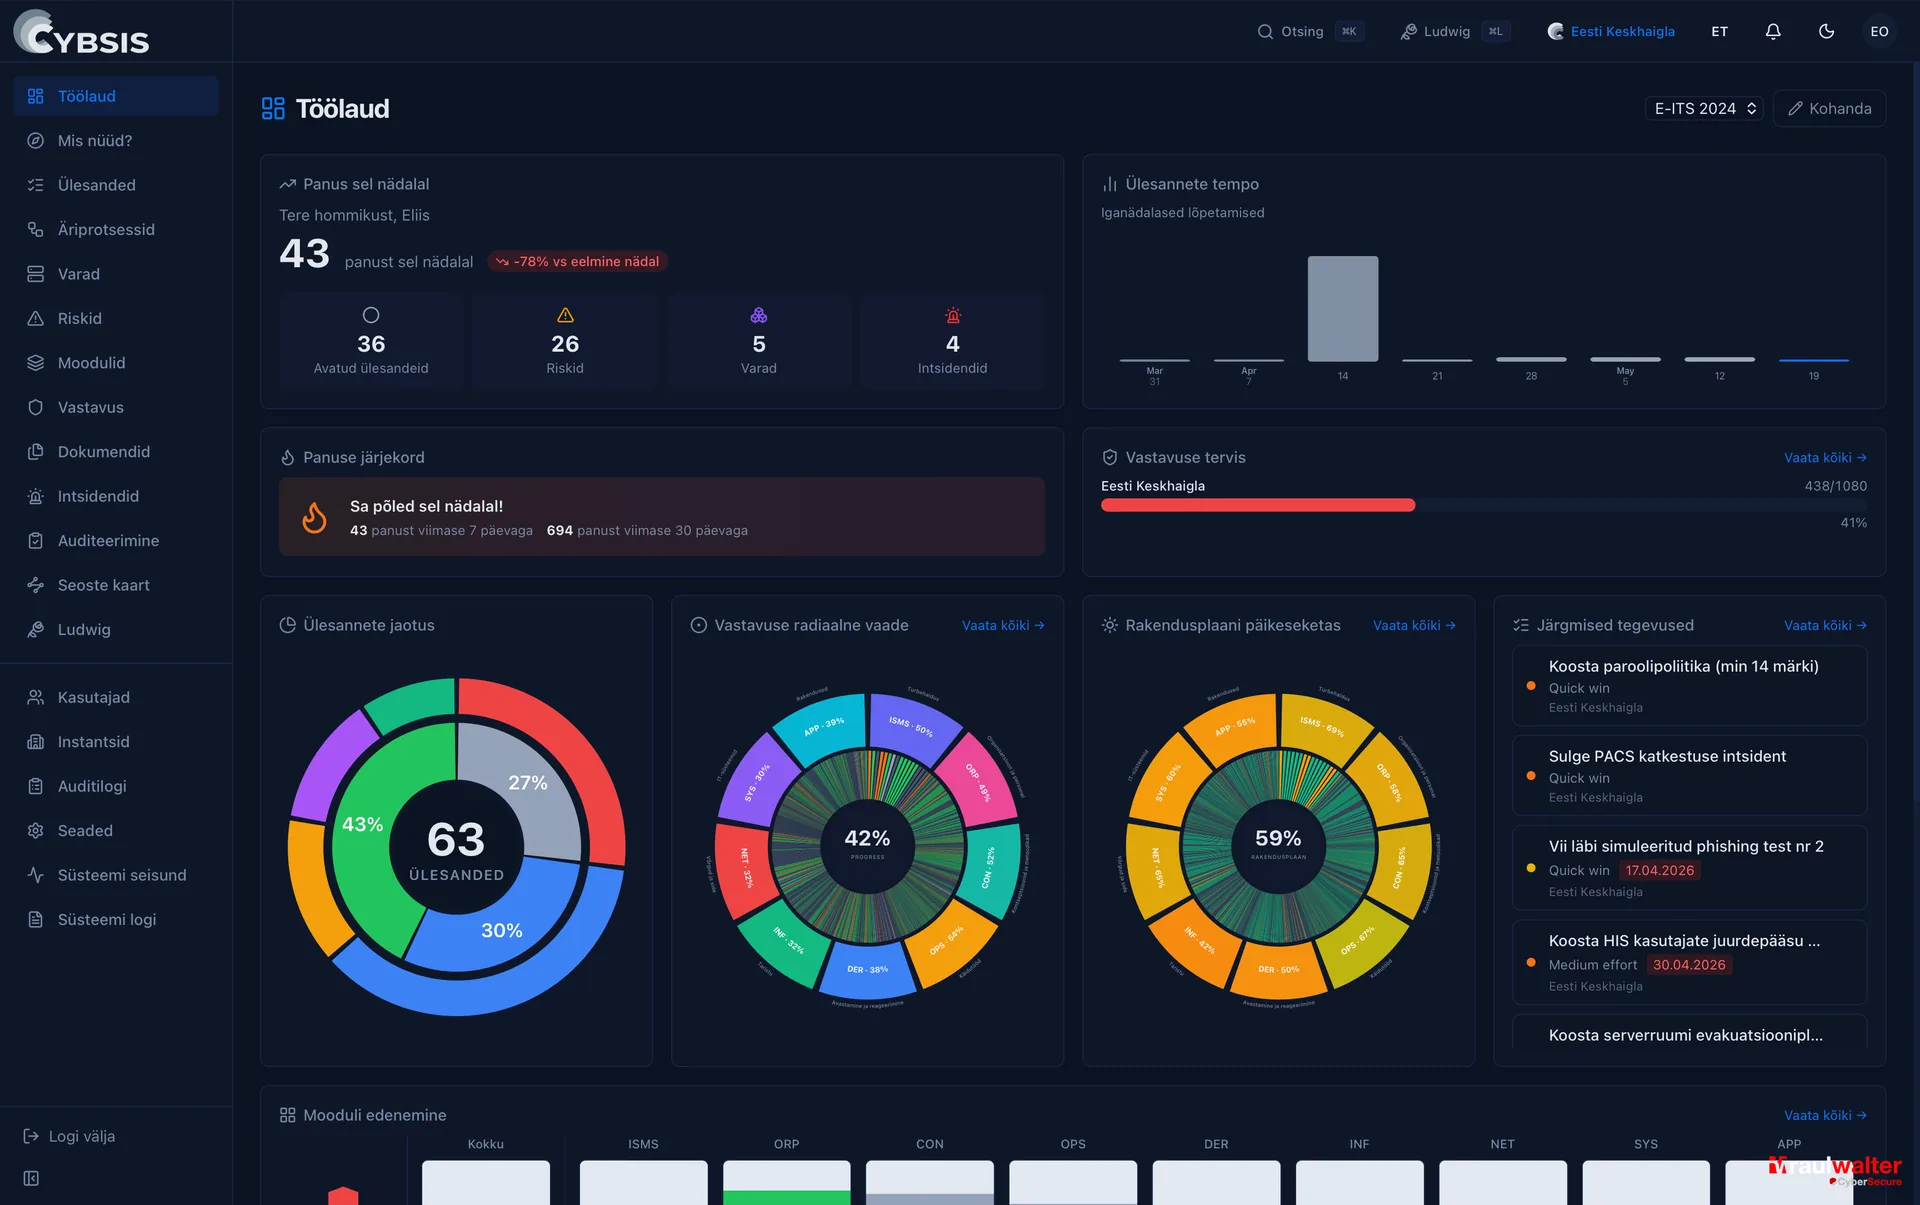
Task: Open the notifications bell
Action: 1773,31
